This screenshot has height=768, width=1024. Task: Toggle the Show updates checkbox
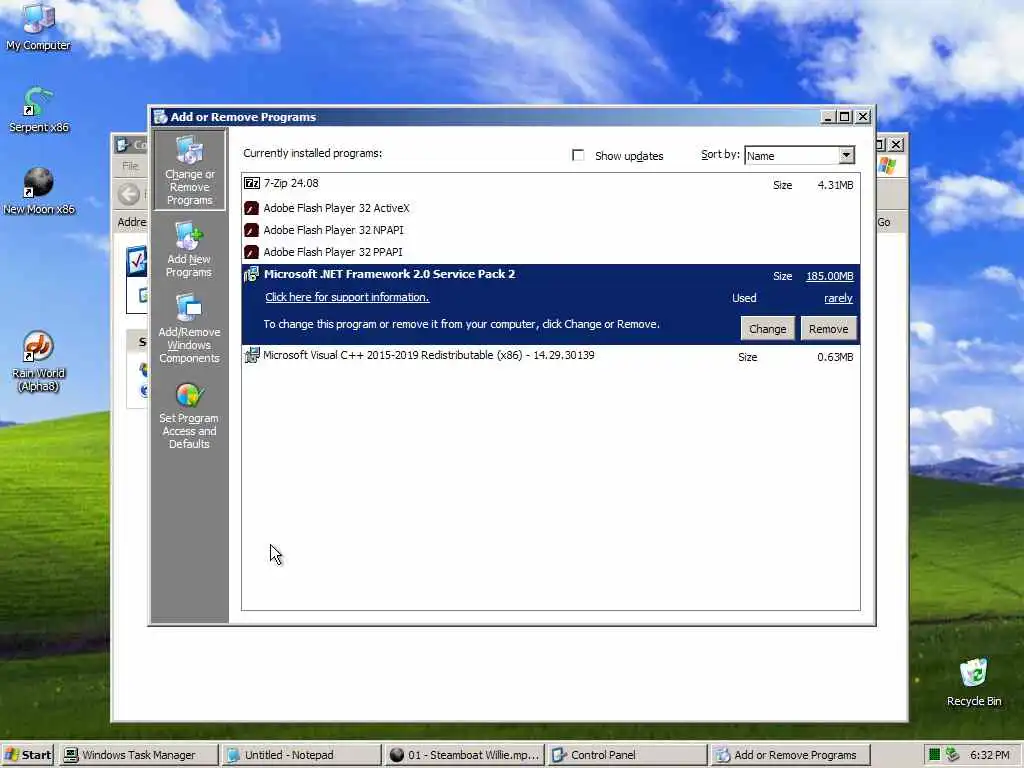click(x=578, y=155)
